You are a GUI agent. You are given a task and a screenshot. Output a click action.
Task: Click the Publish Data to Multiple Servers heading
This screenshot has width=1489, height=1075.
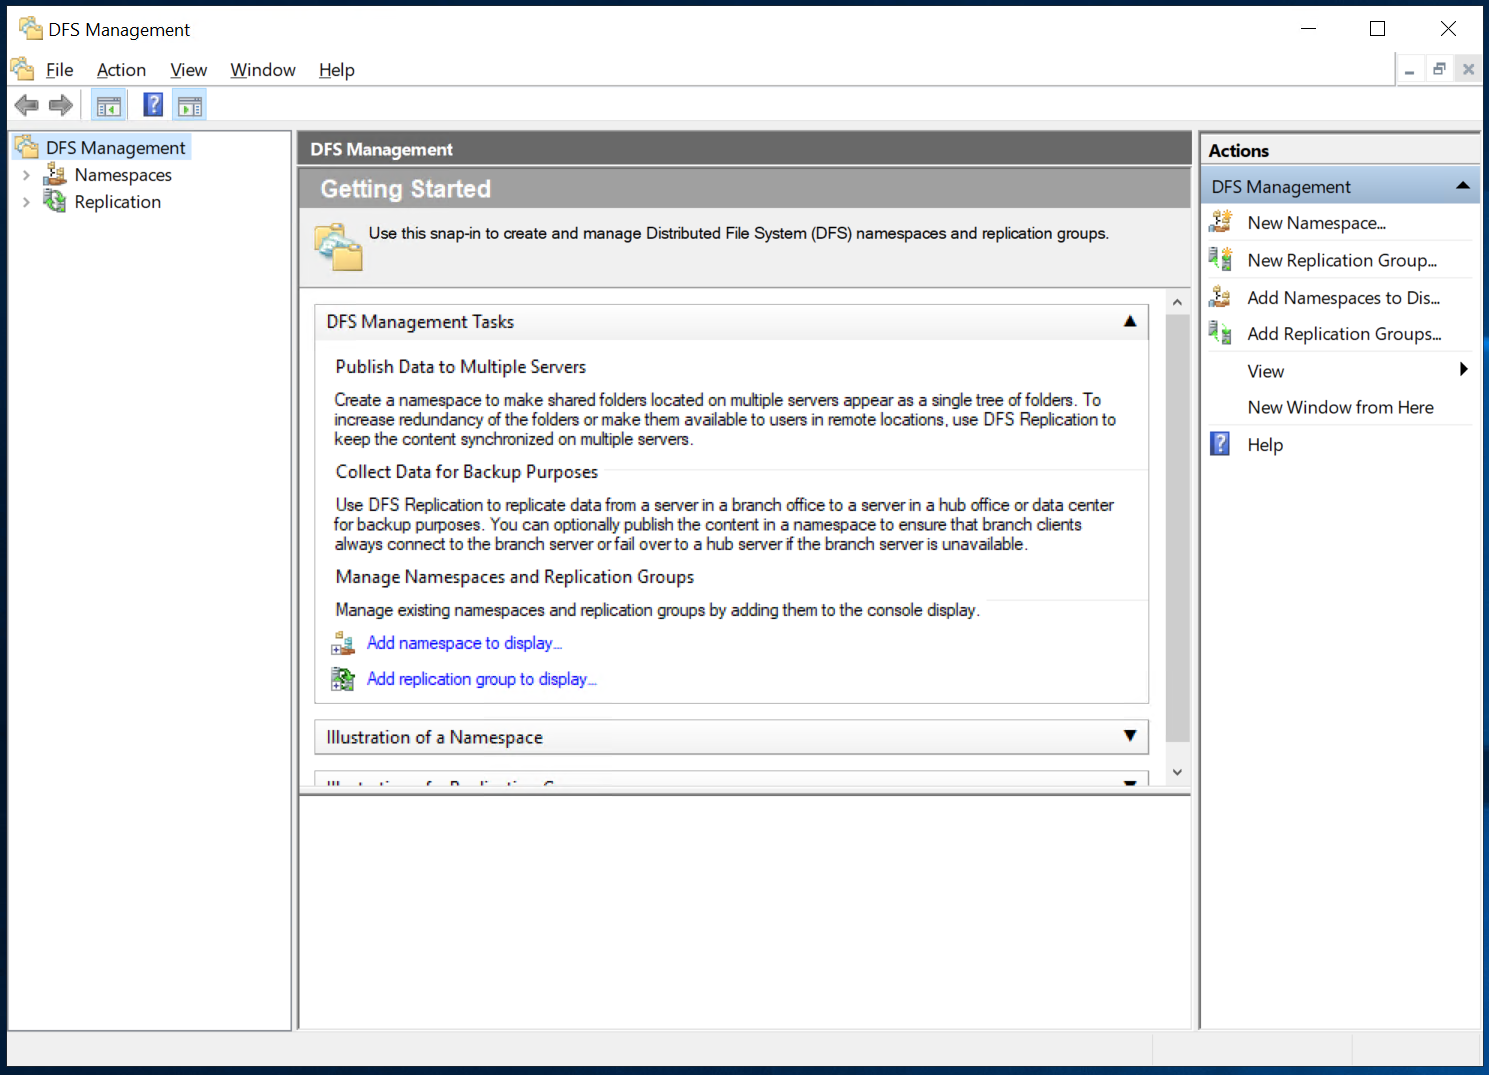[461, 367]
